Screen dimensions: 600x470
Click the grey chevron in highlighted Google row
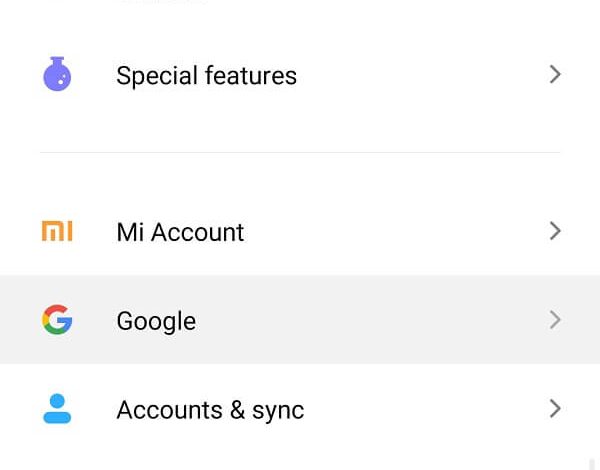tap(555, 320)
